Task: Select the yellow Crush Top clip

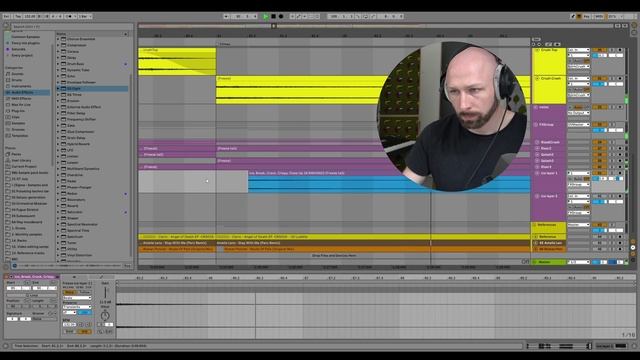Action: coord(177,62)
